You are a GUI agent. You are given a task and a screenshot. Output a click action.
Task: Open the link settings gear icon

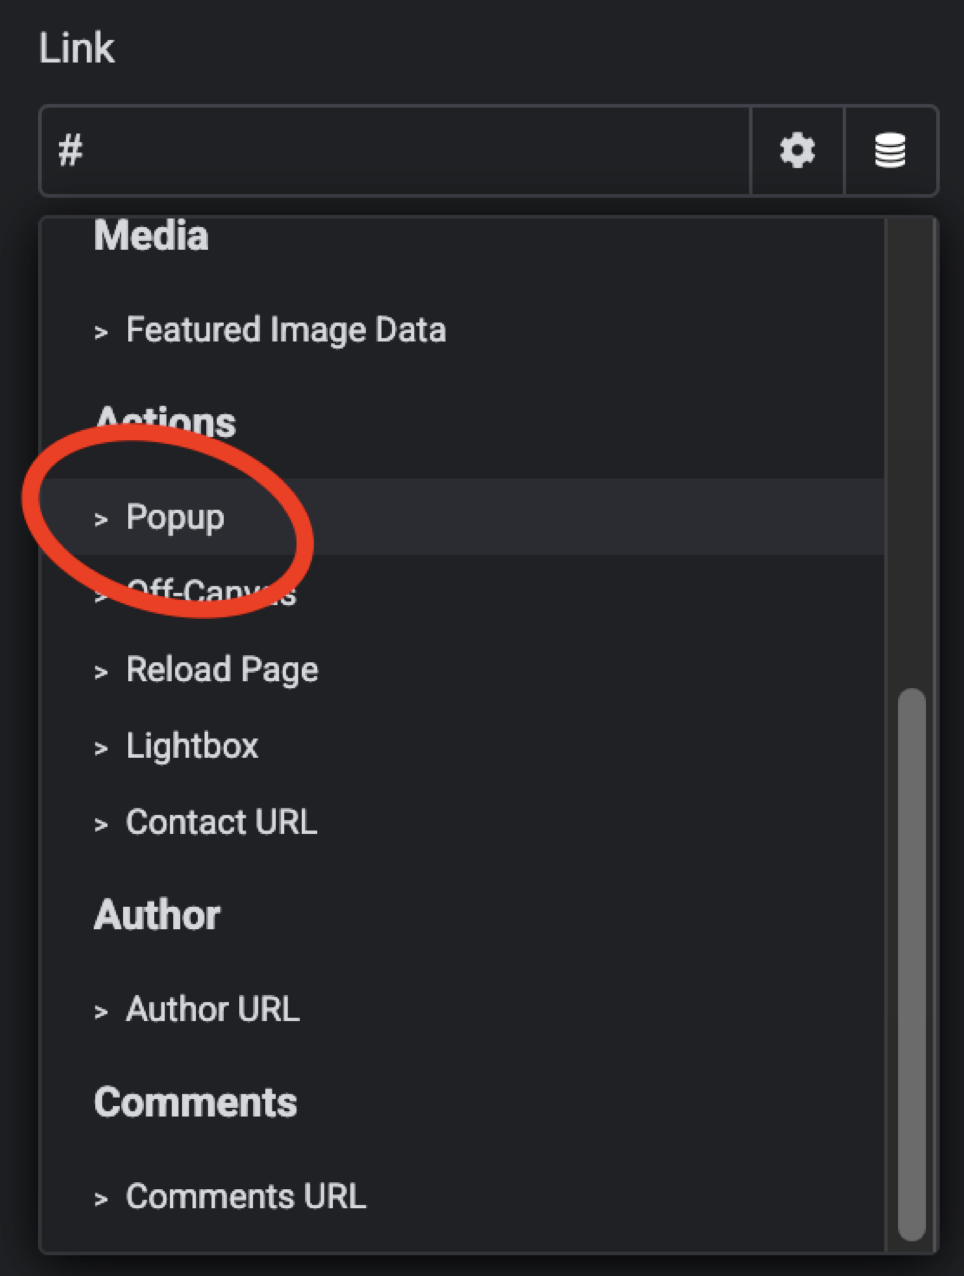click(797, 151)
